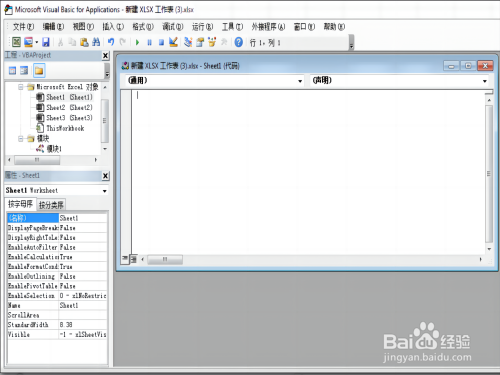
Task: Select 模块1 module in project tree
Action: tap(49, 149)
